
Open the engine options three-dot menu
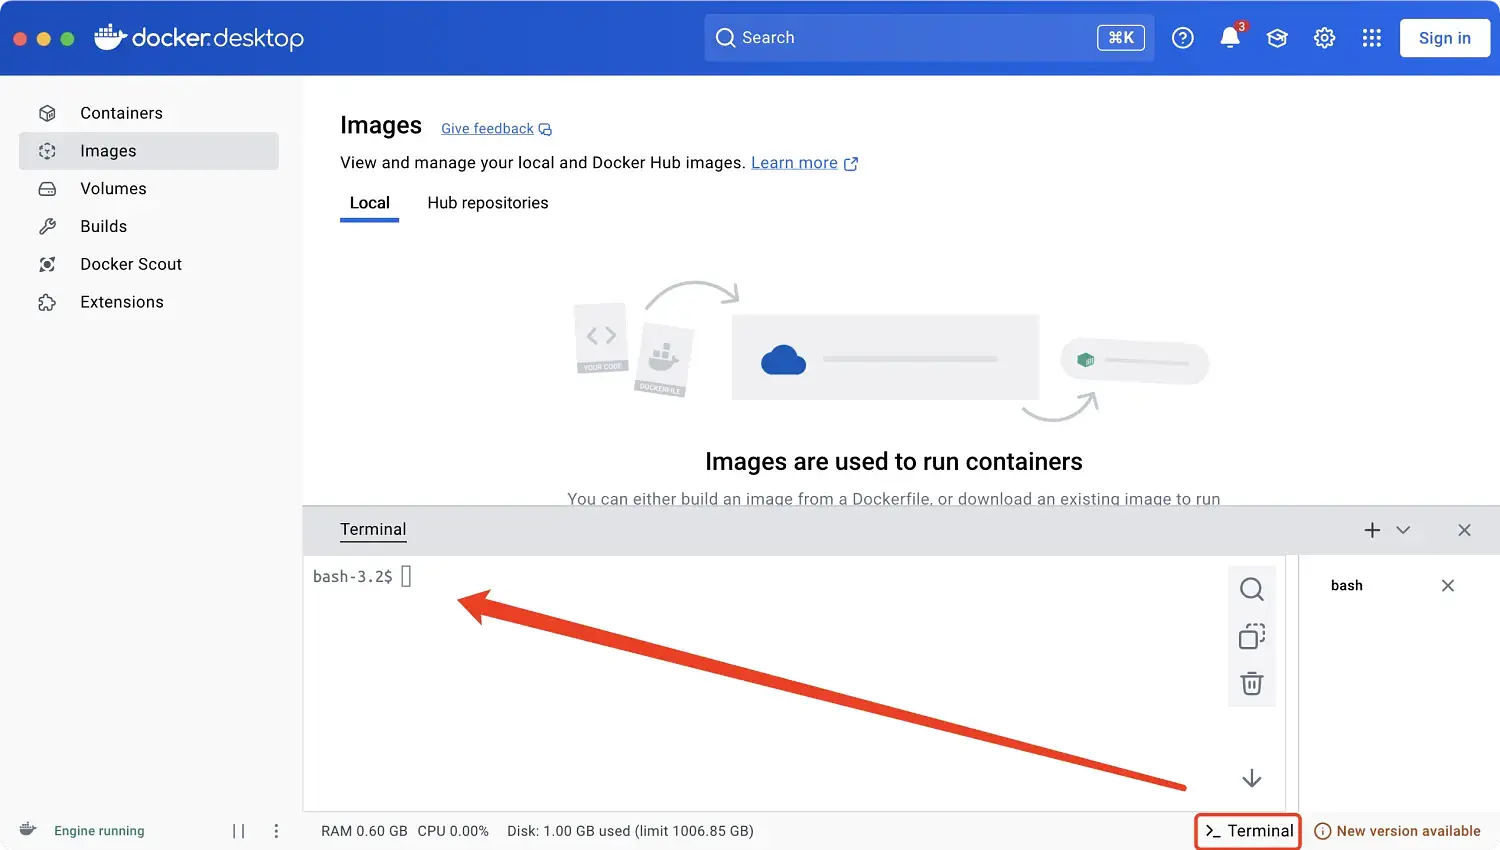pyautogui.click(x=276, y=831)
